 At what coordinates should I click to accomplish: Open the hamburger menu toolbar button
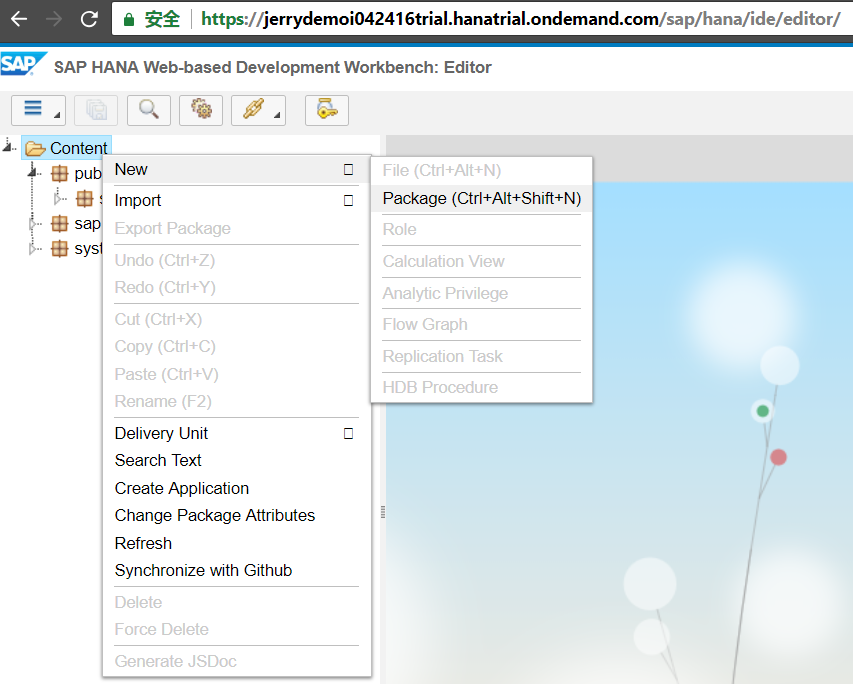(38, 110)
